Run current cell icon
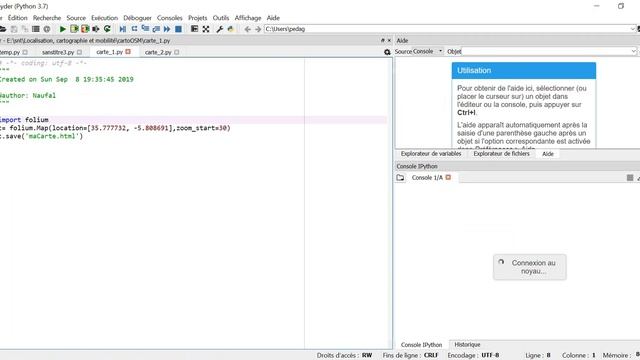 tap(74, 29)
